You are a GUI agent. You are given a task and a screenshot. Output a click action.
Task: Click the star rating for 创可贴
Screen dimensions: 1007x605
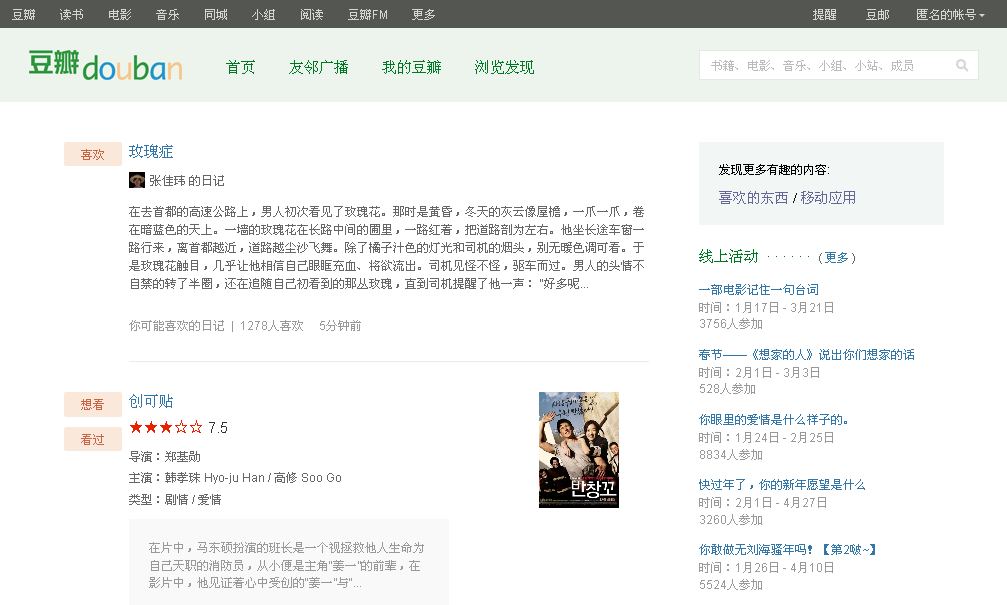point(166,427)
